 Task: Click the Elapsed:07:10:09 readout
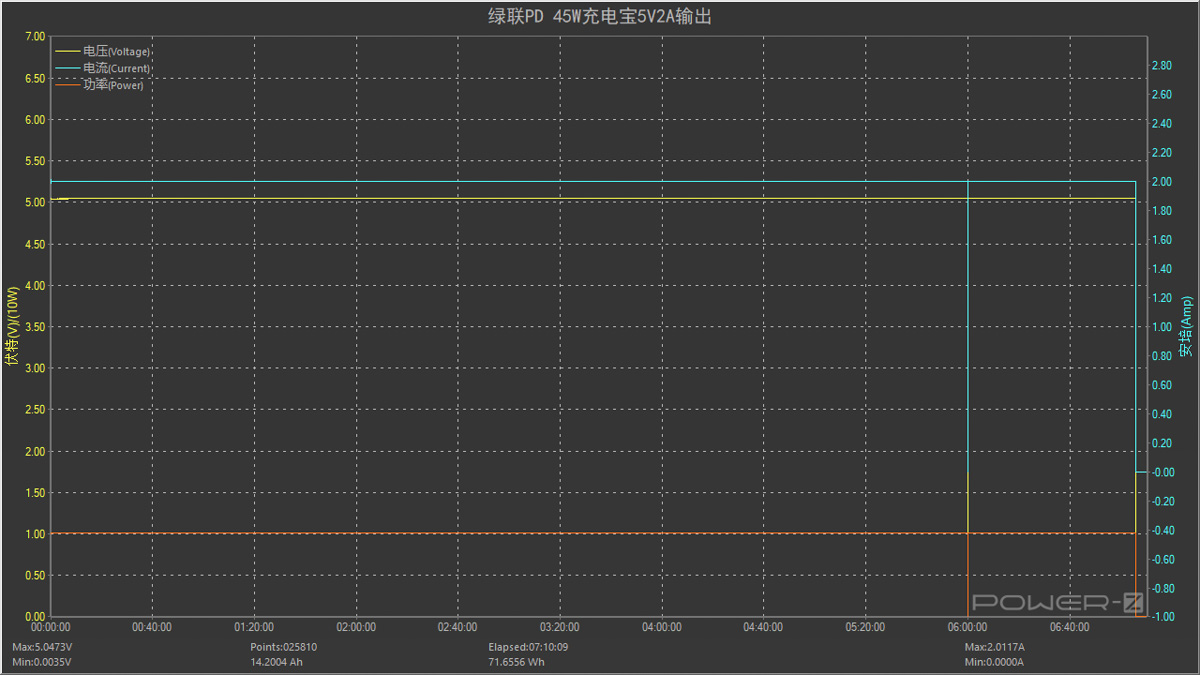[x=530, y=647]
